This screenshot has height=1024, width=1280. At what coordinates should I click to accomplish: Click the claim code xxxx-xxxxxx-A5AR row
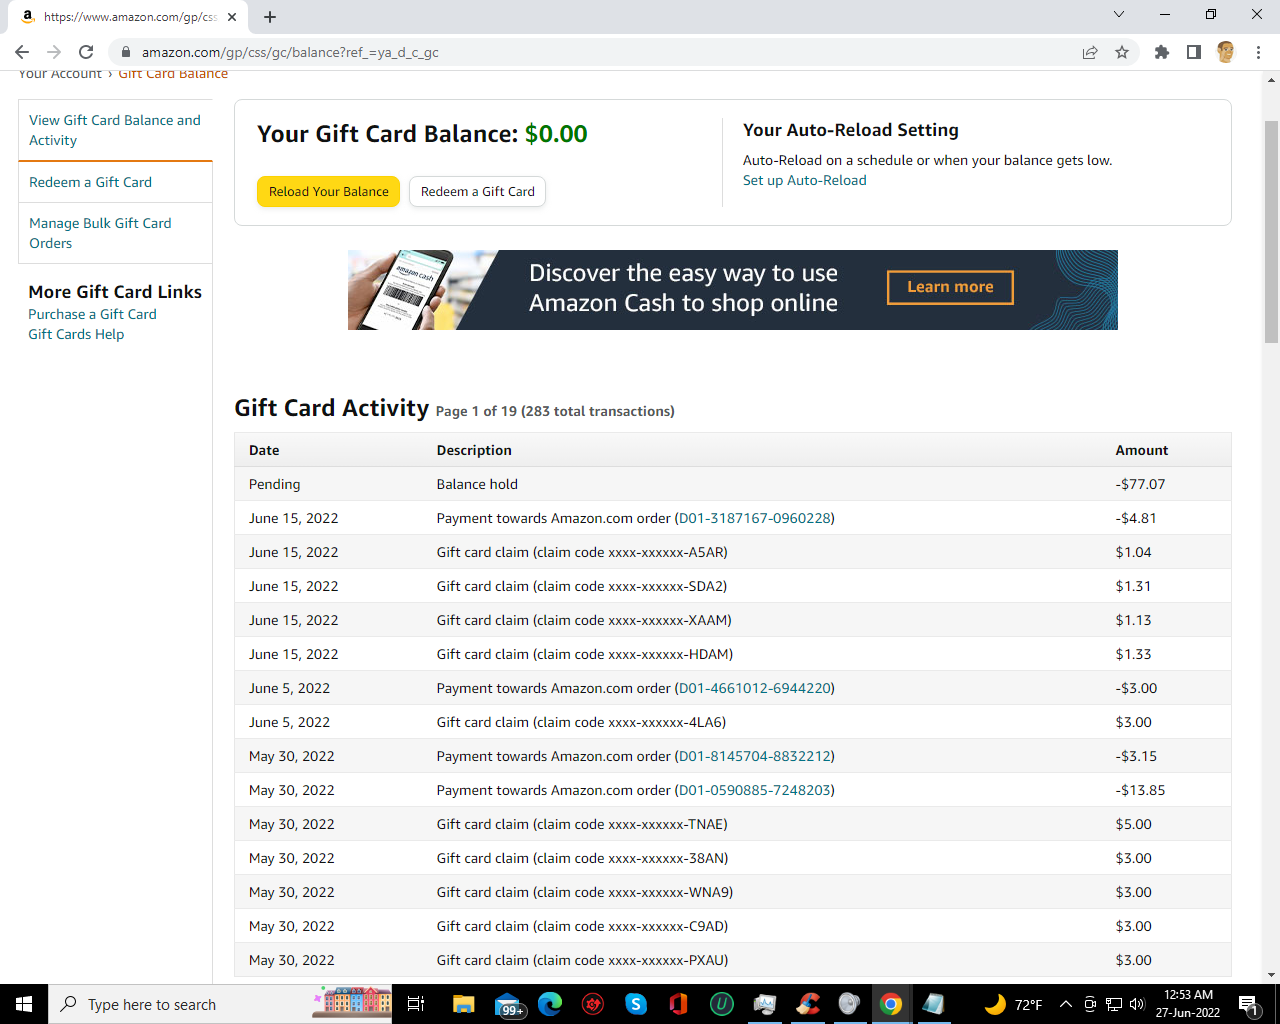tap(732, 552)
